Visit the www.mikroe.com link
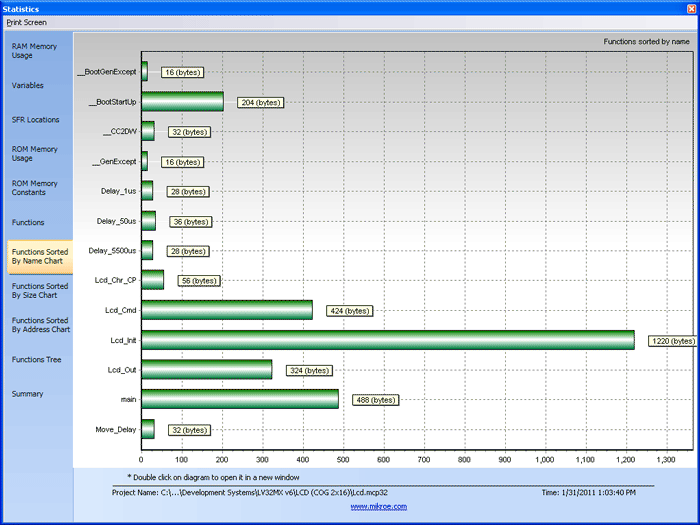Viewport: 700px width, 525px height. (x=379, y=506)
